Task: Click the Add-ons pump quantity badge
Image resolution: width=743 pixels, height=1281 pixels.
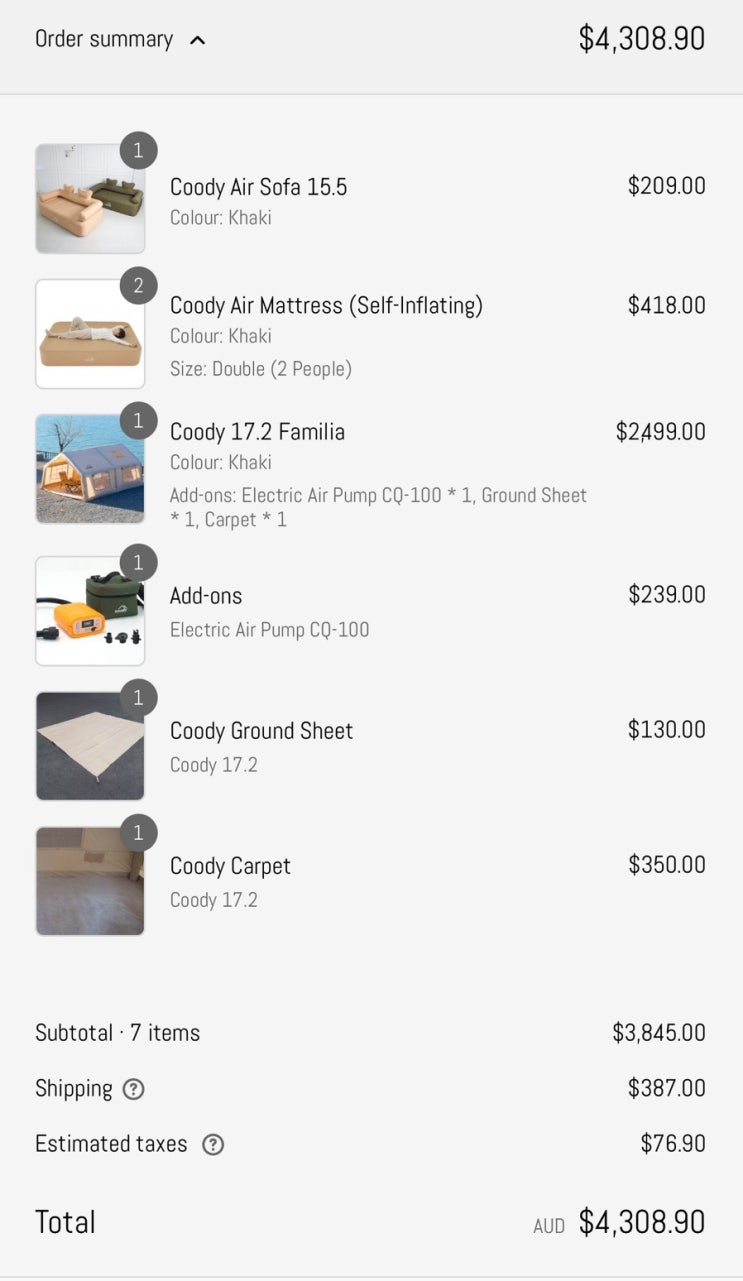Action: pos(139,563)
